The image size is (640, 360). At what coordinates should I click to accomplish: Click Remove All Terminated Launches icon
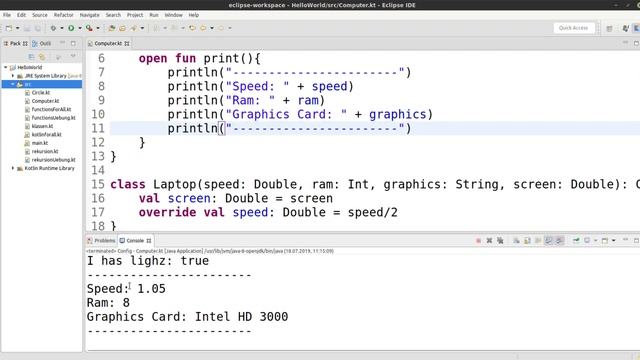coord(500,241)
